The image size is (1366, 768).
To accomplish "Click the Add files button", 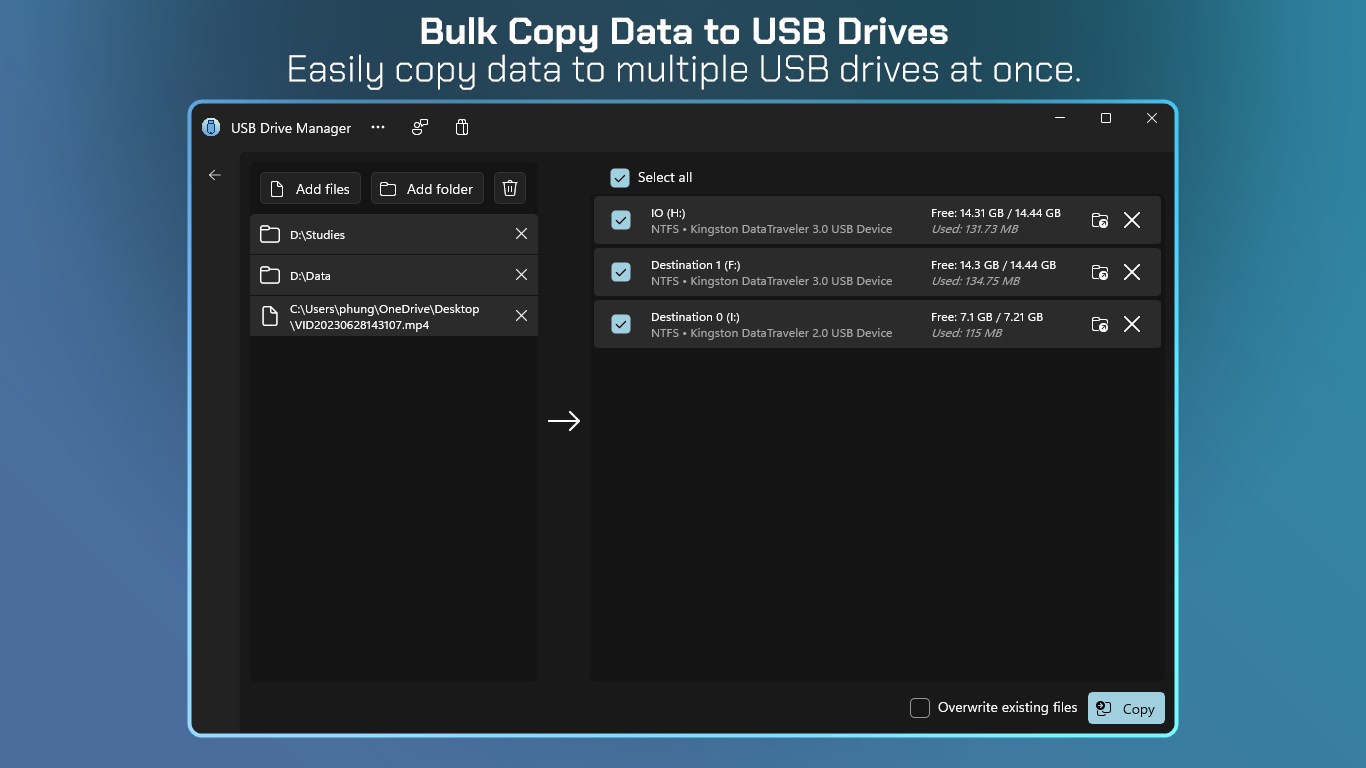I will [310, 188].
